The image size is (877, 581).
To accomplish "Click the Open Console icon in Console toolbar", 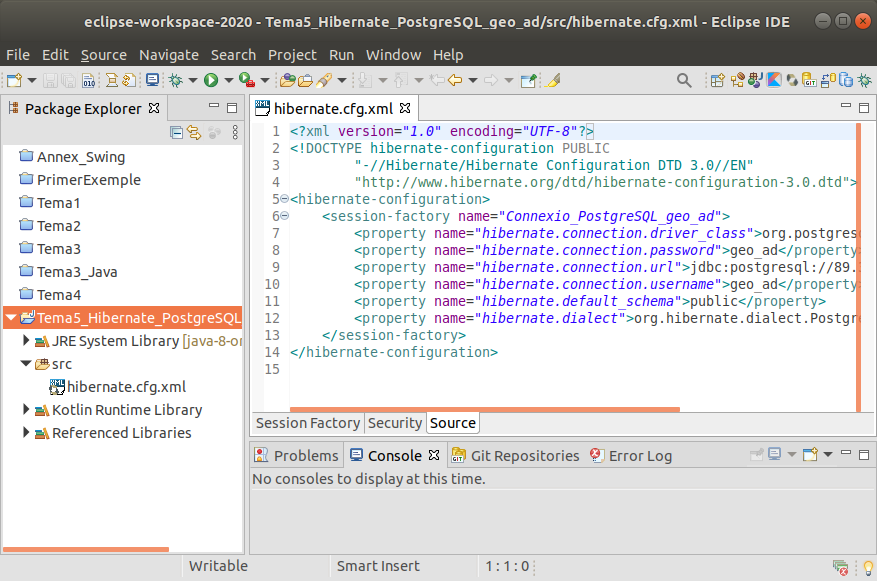I will pos(810,454).
